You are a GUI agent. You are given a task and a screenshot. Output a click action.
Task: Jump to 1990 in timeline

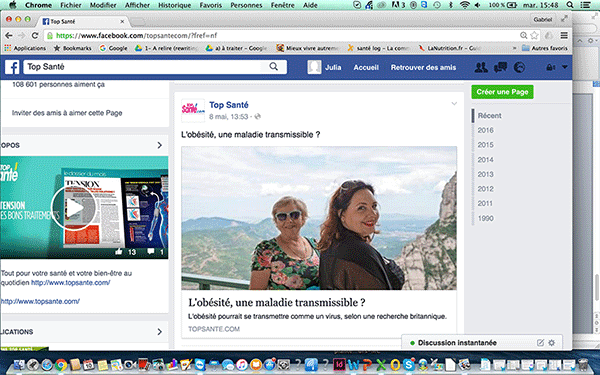click(485, 218)
